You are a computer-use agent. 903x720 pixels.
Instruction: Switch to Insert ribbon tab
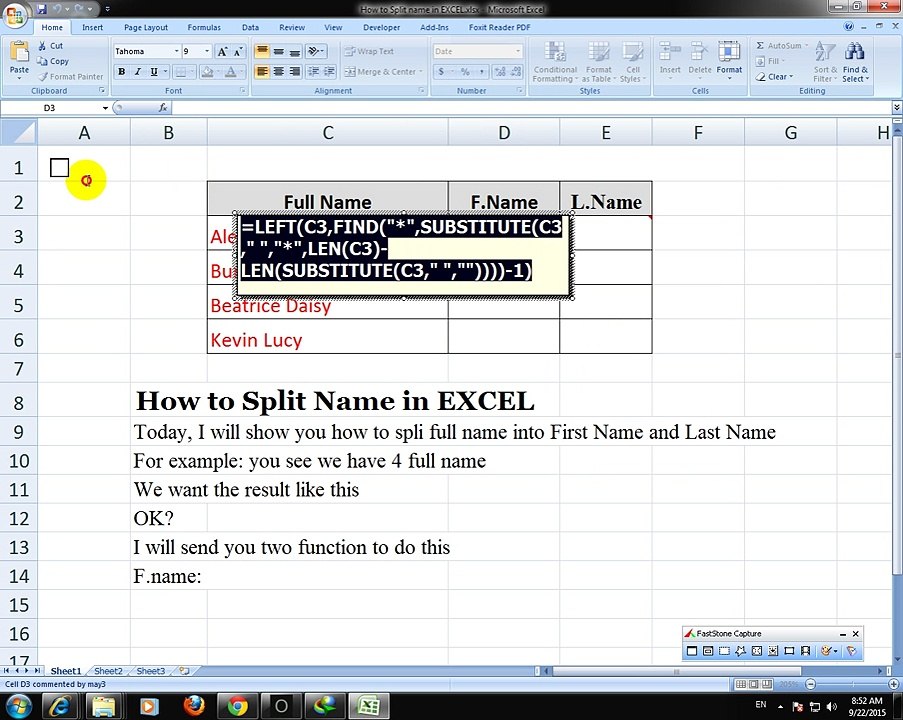pos(92,27)
